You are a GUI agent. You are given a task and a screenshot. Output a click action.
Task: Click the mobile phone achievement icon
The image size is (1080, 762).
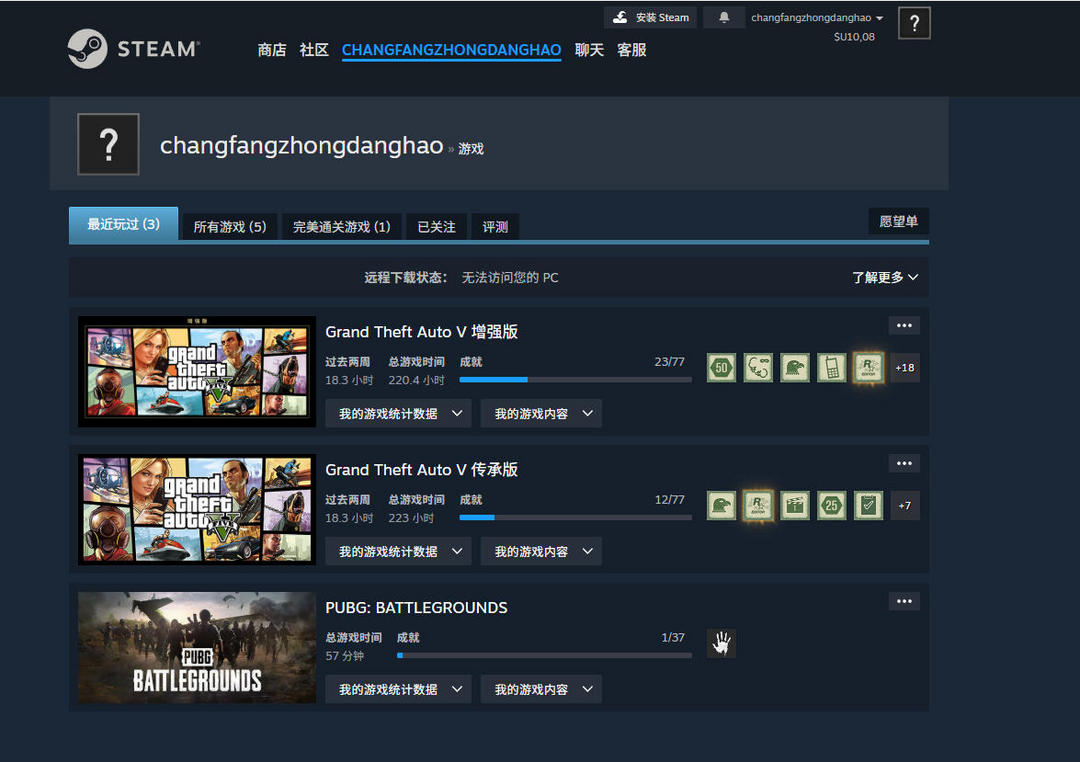pos(831,368)
